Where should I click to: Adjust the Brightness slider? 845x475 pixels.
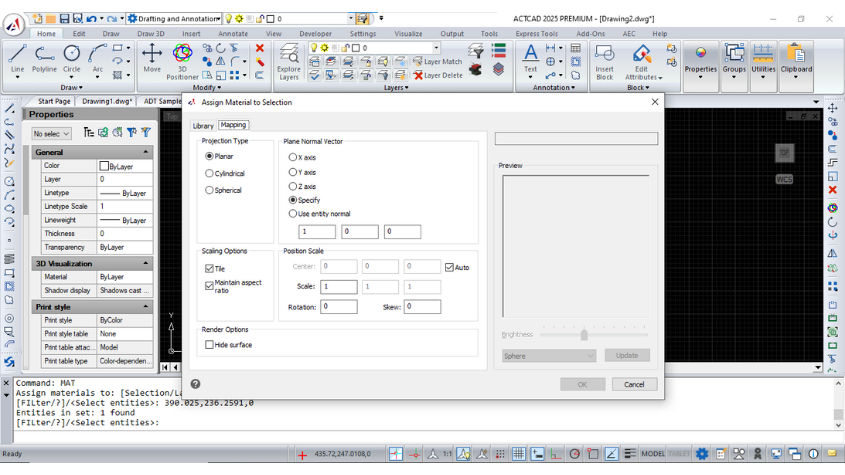(584, 335)
